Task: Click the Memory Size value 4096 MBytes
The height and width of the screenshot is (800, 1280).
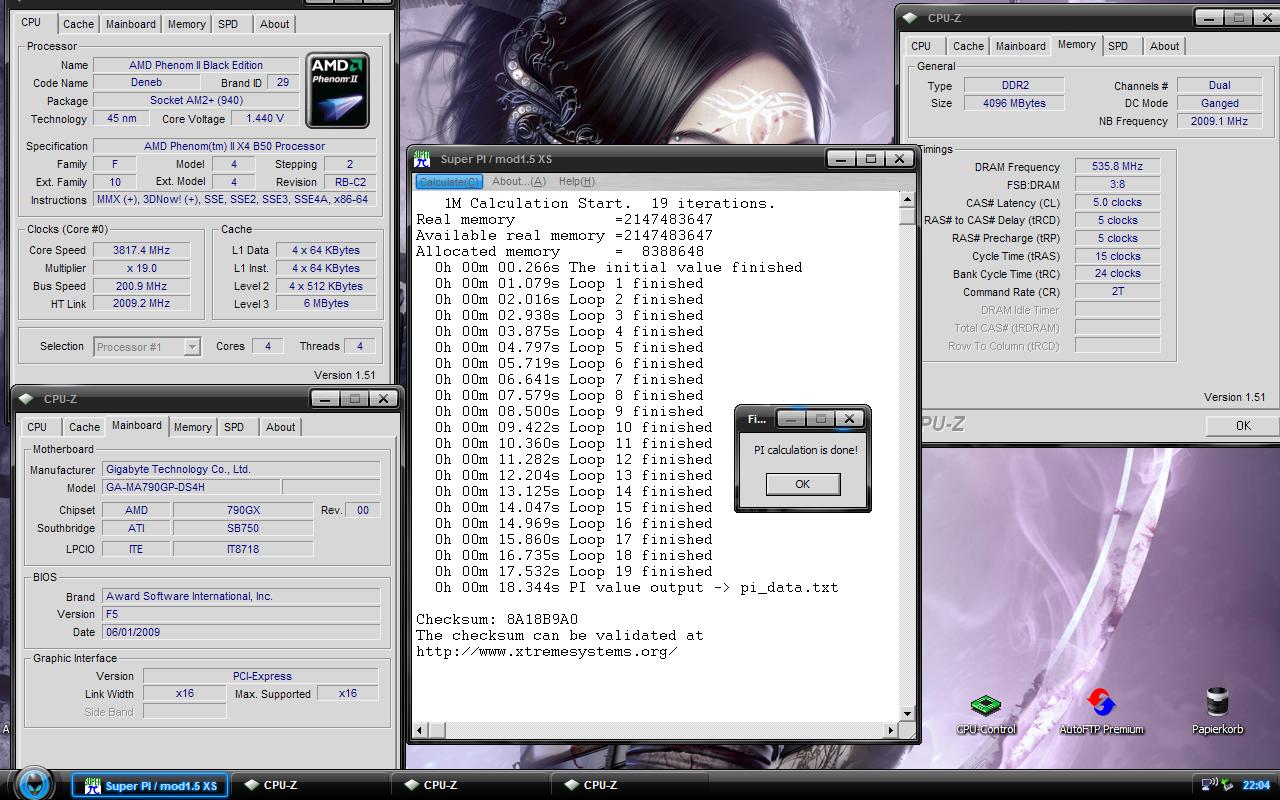Action: click(1014, 103)
